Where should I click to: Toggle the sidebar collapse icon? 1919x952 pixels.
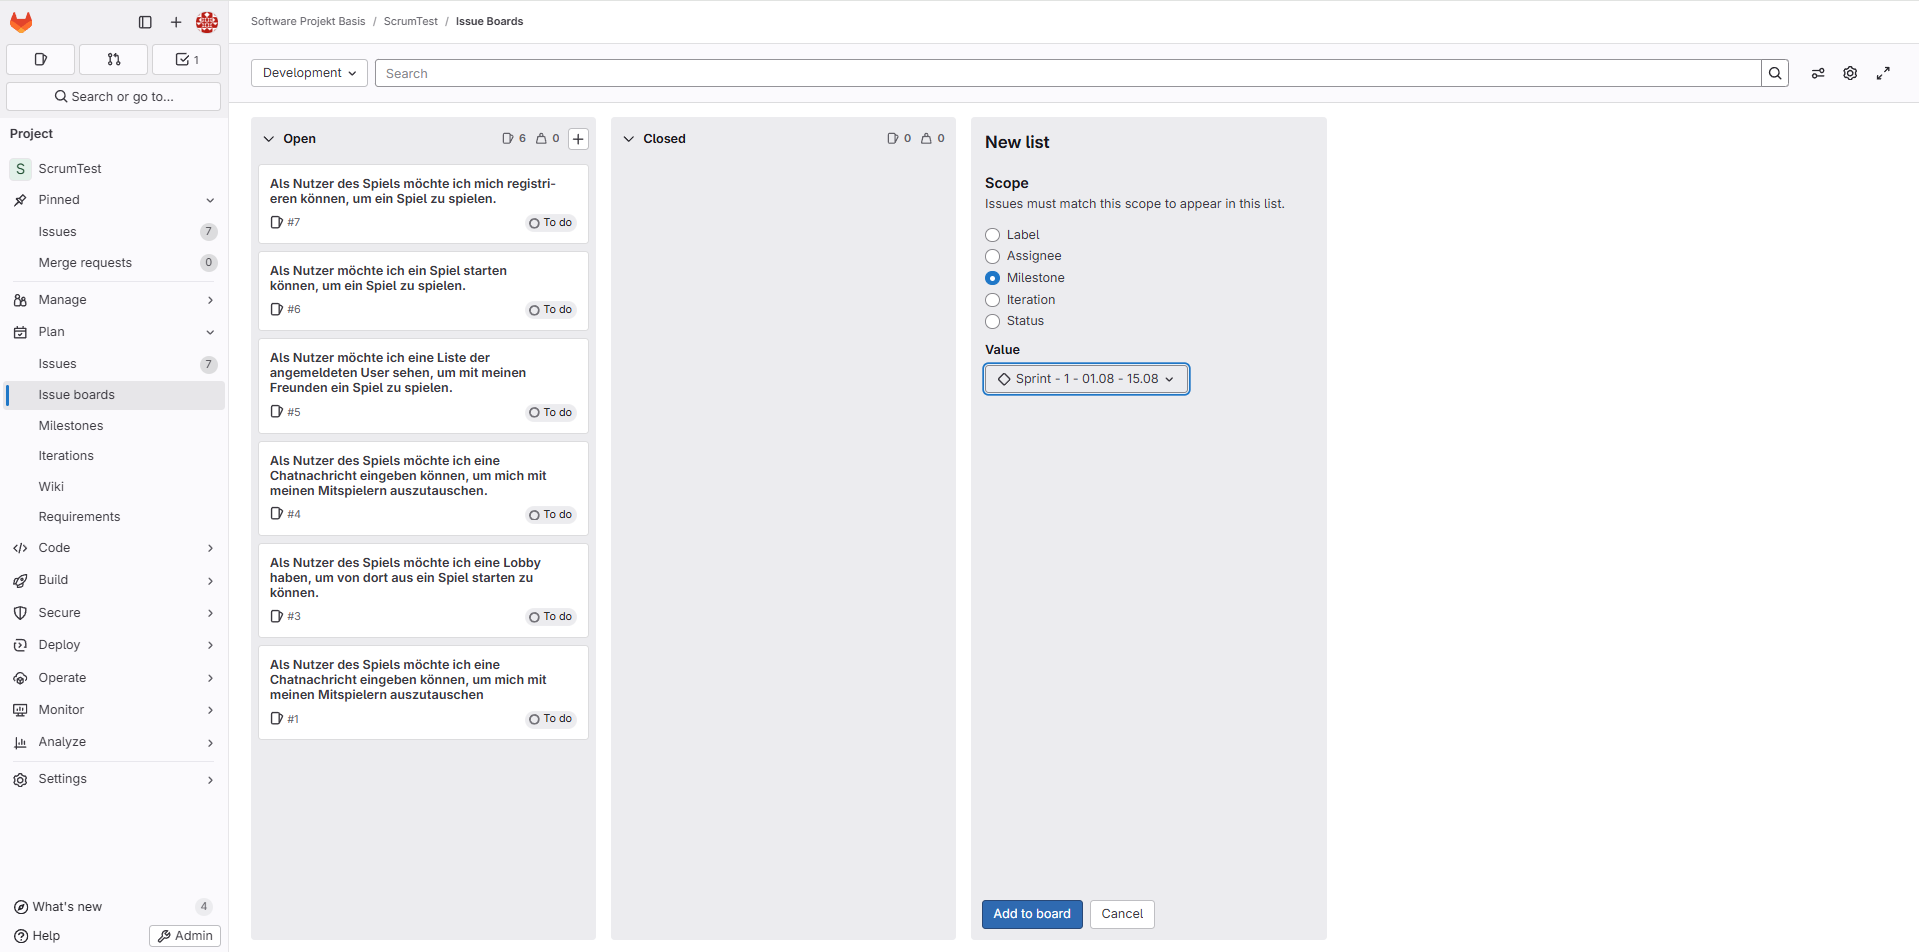145,22
